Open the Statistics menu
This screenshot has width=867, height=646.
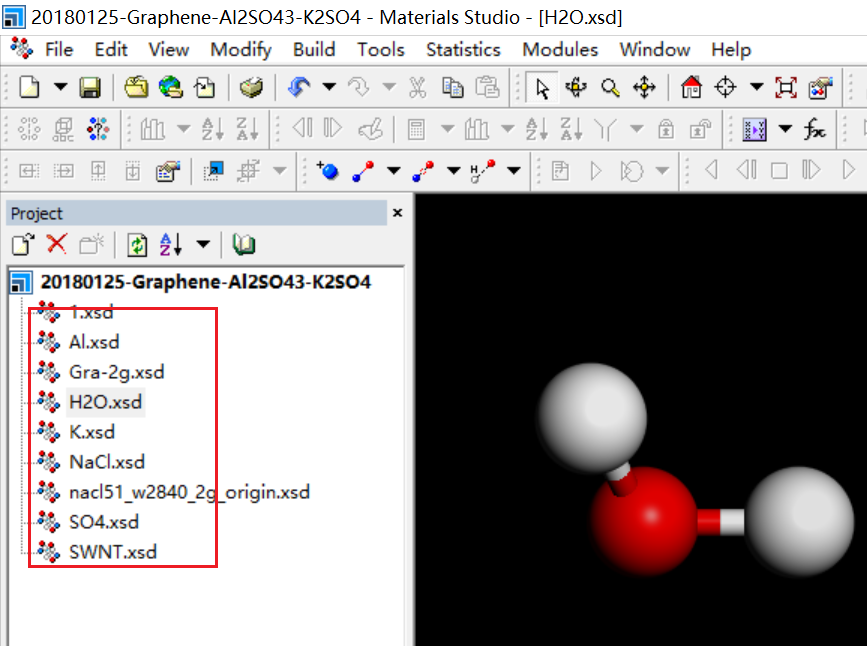[x=463, y=50]
